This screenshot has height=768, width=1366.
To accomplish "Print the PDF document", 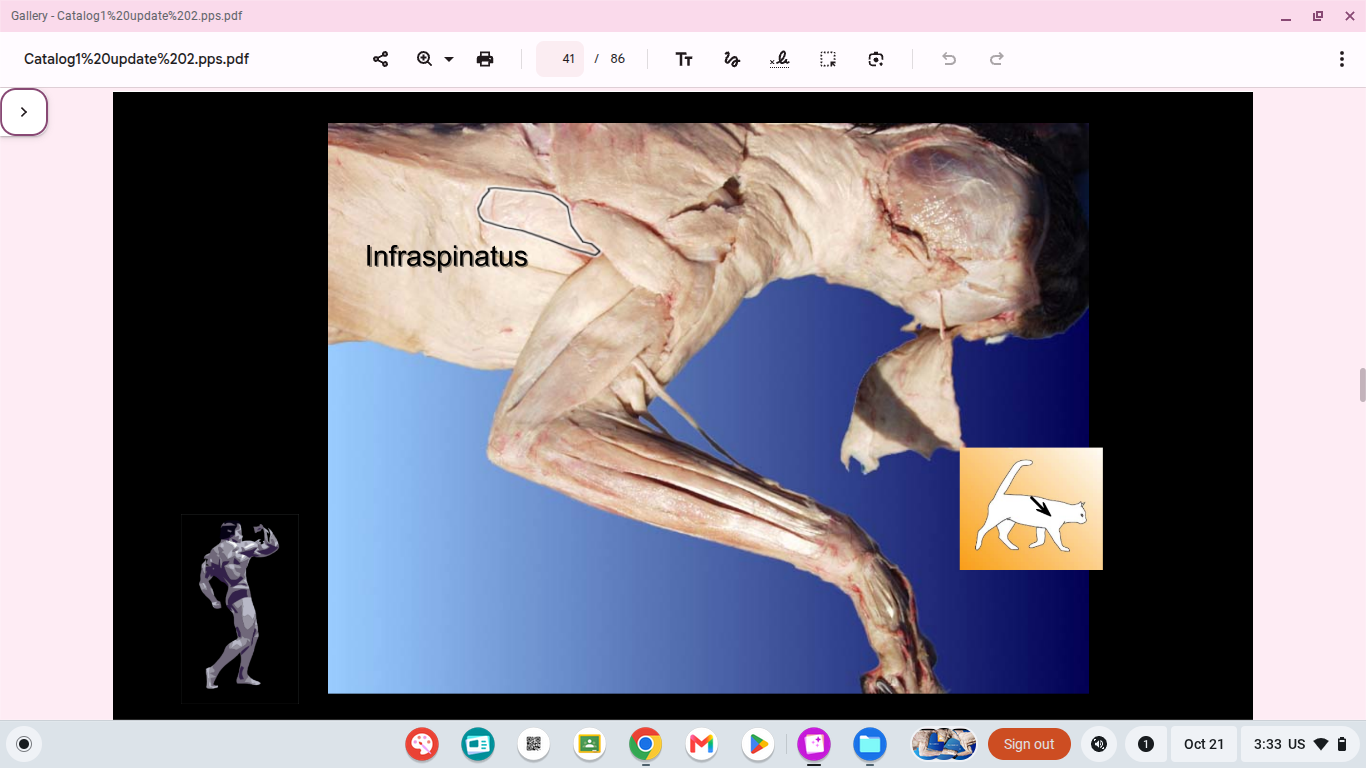I will [485, 59].
